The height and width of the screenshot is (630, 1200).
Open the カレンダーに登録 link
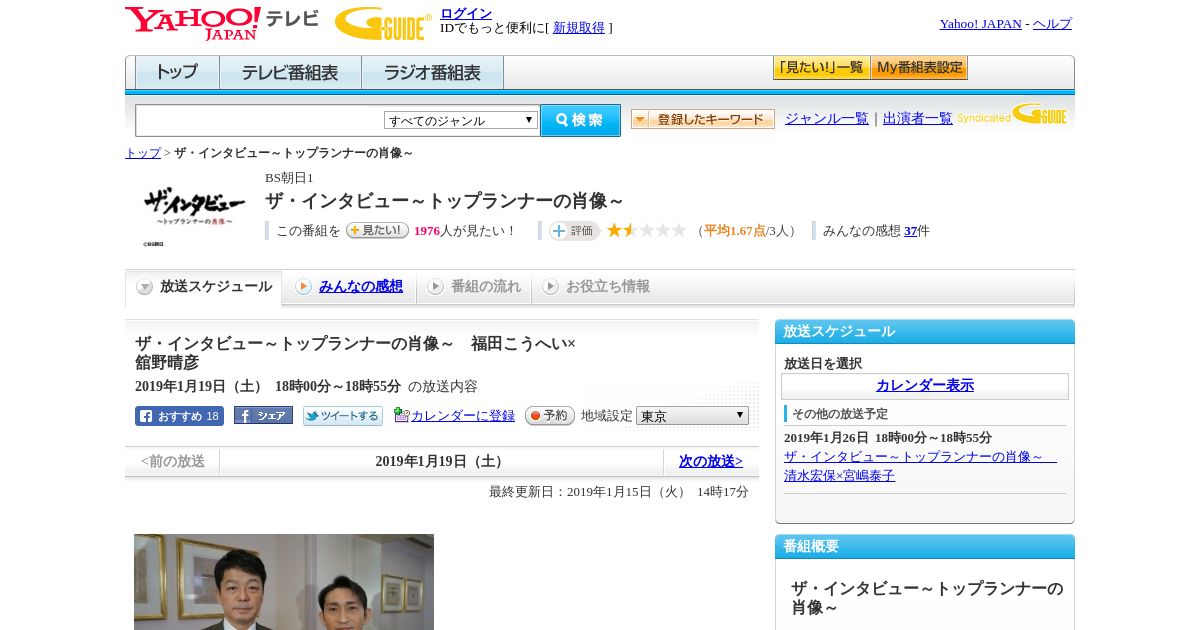point(463,416)
